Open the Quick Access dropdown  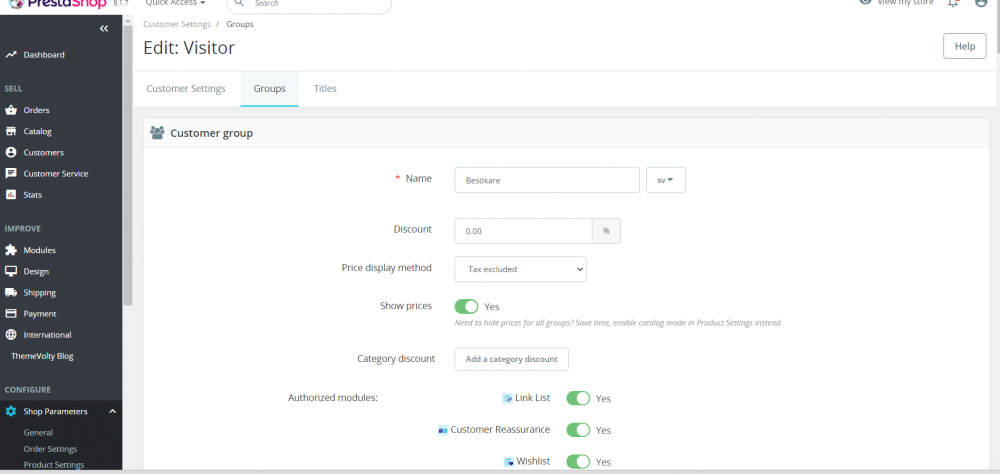tap(175, 3)
